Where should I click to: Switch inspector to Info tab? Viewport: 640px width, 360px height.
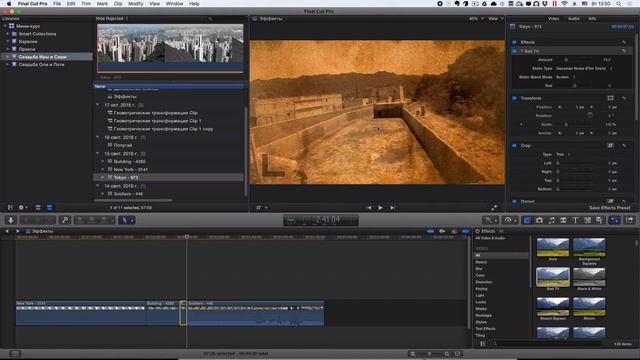(592, 19)
